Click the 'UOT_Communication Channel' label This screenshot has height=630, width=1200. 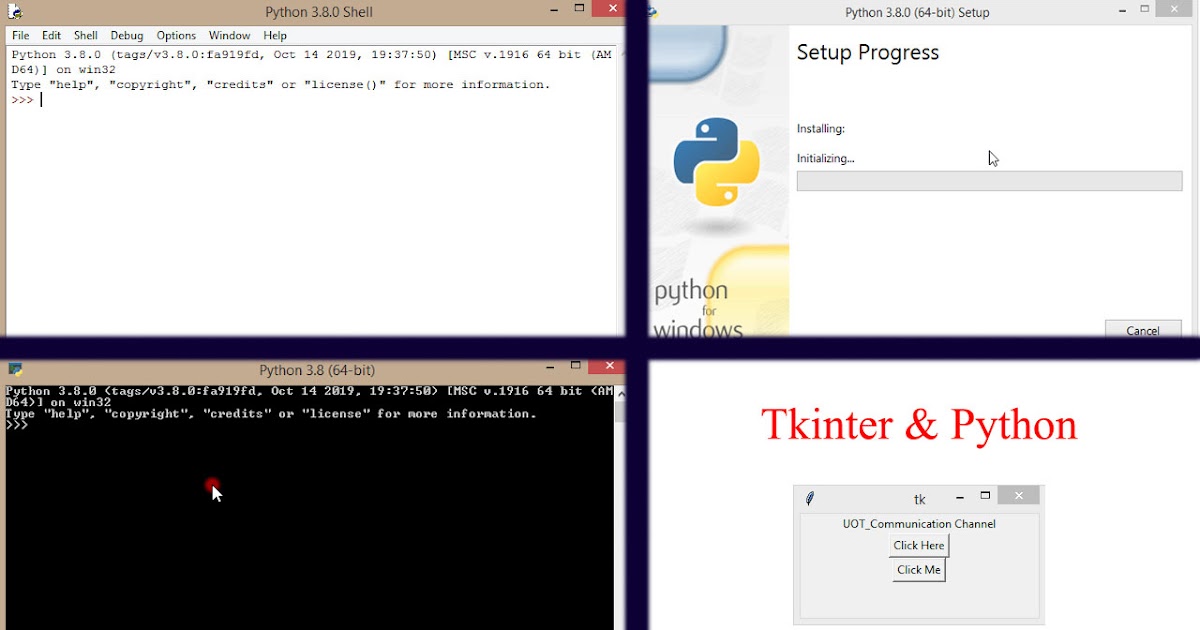919,523
